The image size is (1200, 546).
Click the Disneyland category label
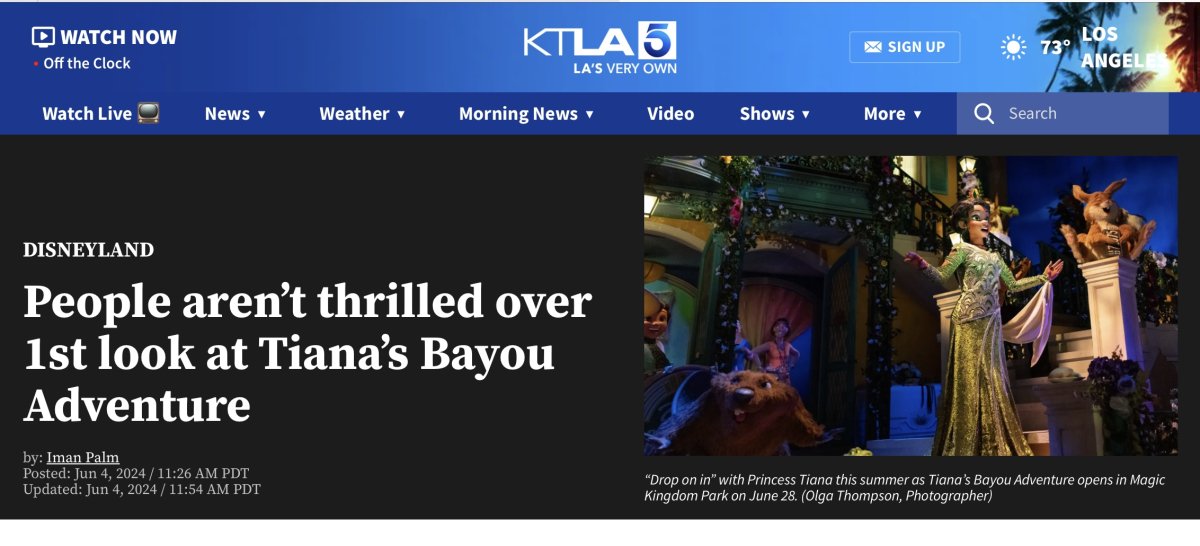click(x=89, y=250)
